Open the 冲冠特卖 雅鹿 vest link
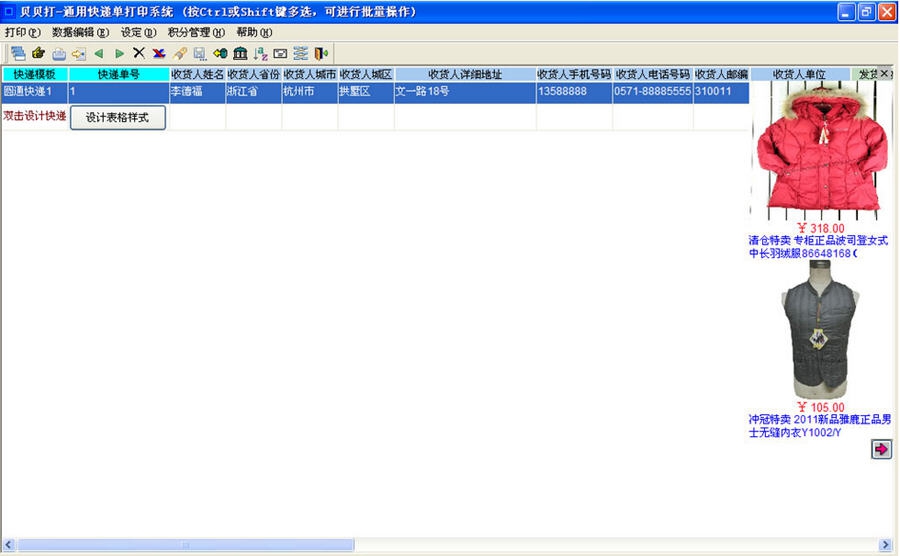900x556 pixels. (820, 426)
